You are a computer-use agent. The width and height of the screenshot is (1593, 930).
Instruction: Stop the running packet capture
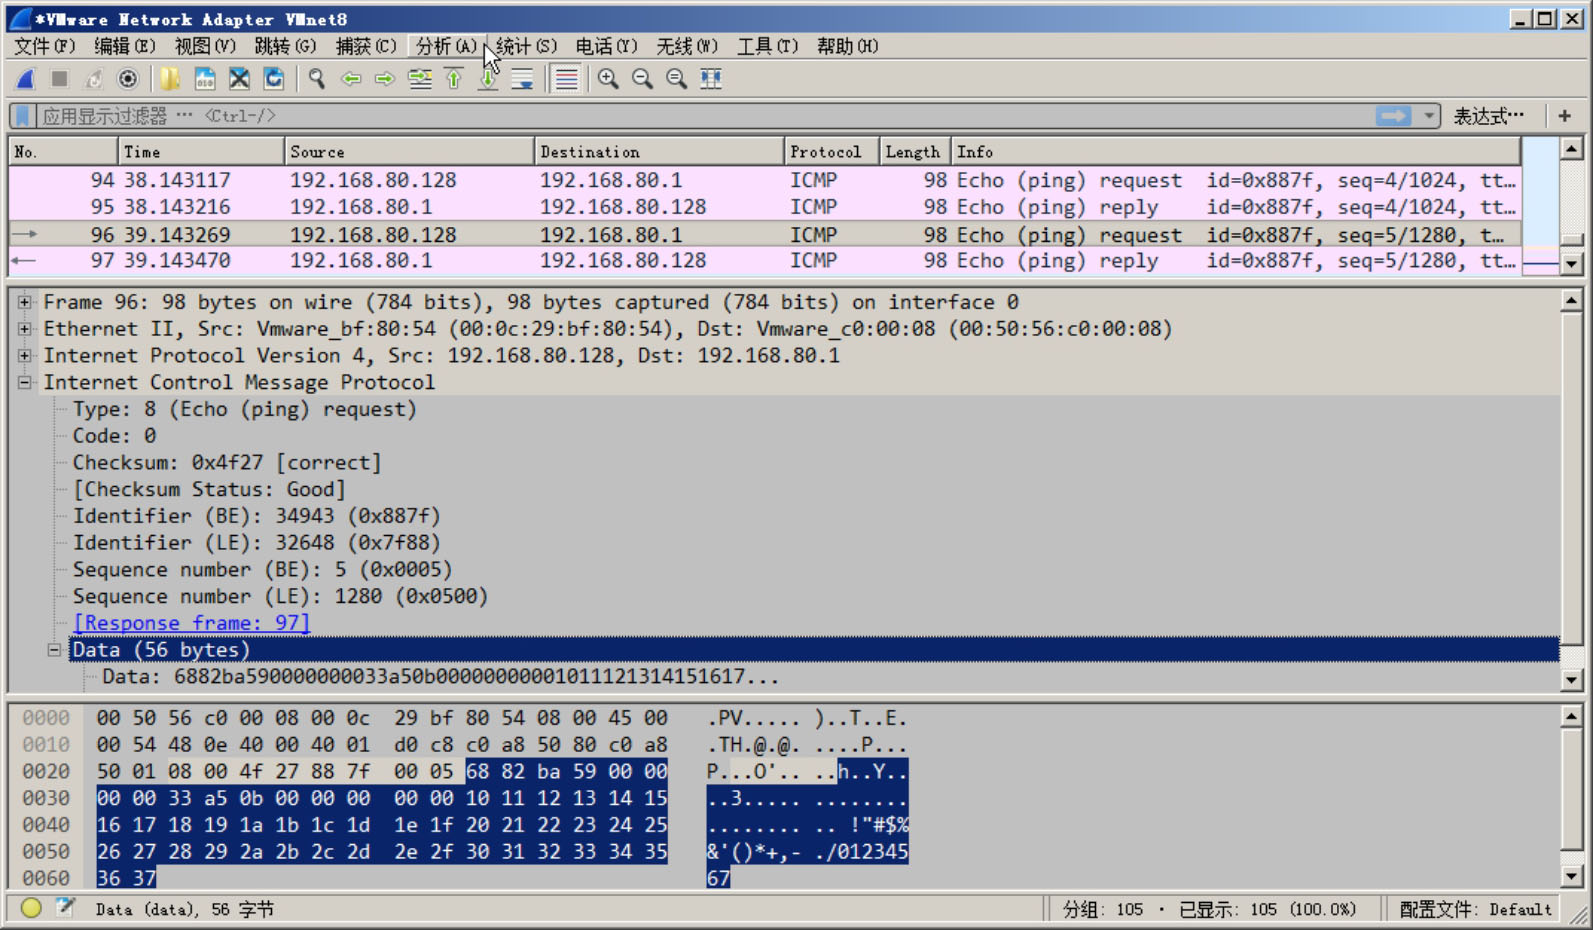pos(59,79)
